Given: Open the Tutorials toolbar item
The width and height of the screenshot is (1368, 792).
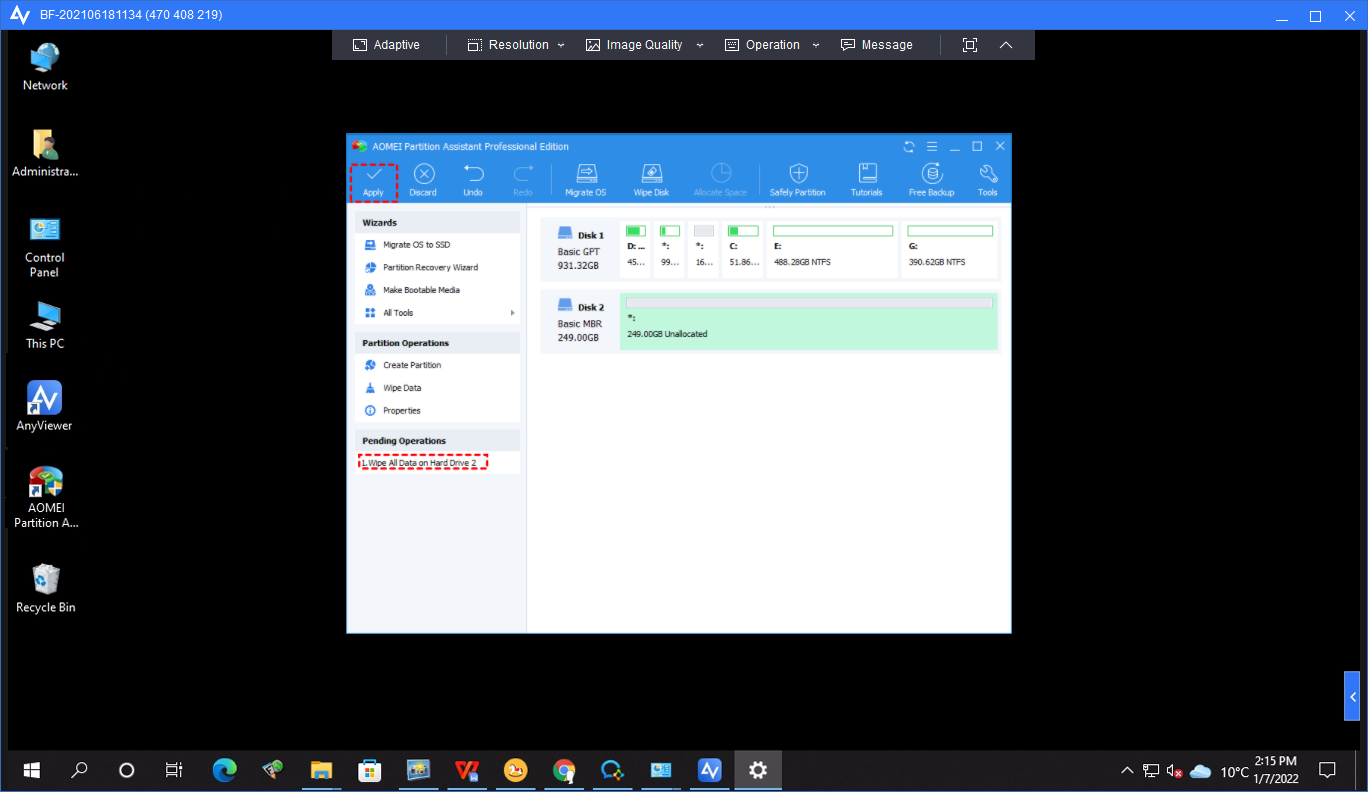Looking at the screenshot, I should 866,181.
